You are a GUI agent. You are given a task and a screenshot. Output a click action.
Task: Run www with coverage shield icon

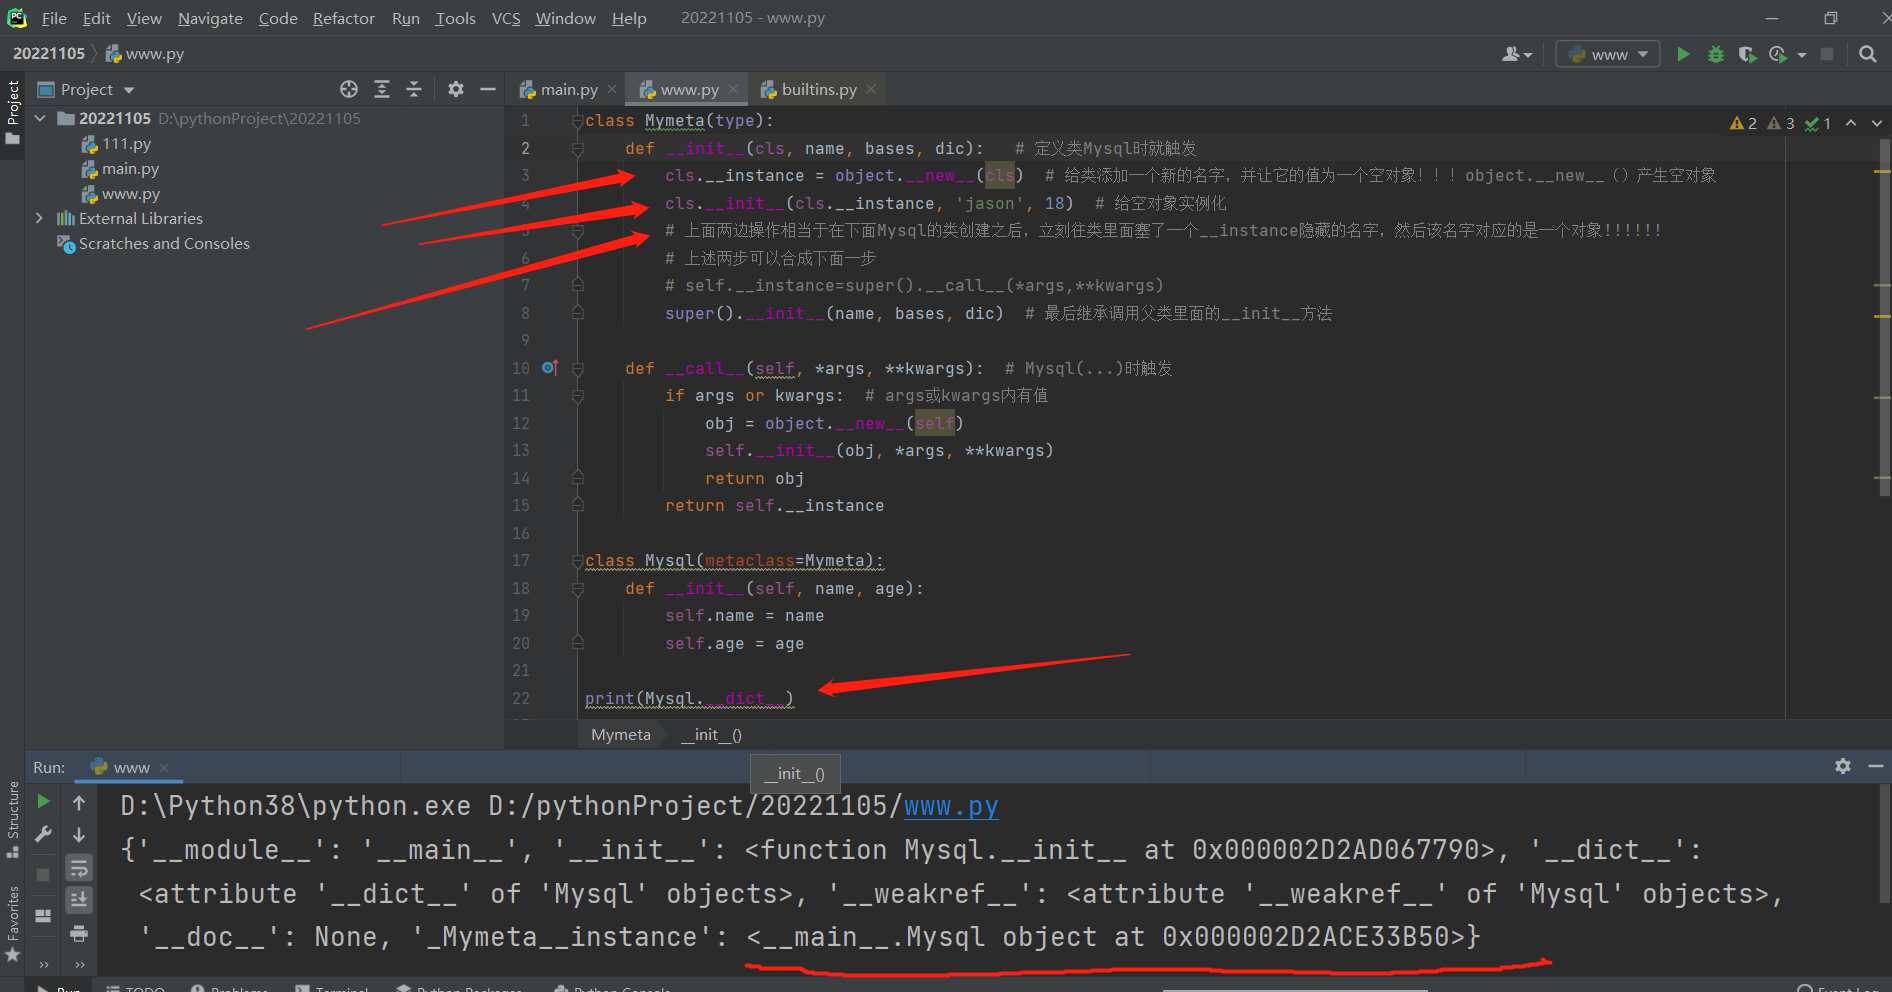1747,54
